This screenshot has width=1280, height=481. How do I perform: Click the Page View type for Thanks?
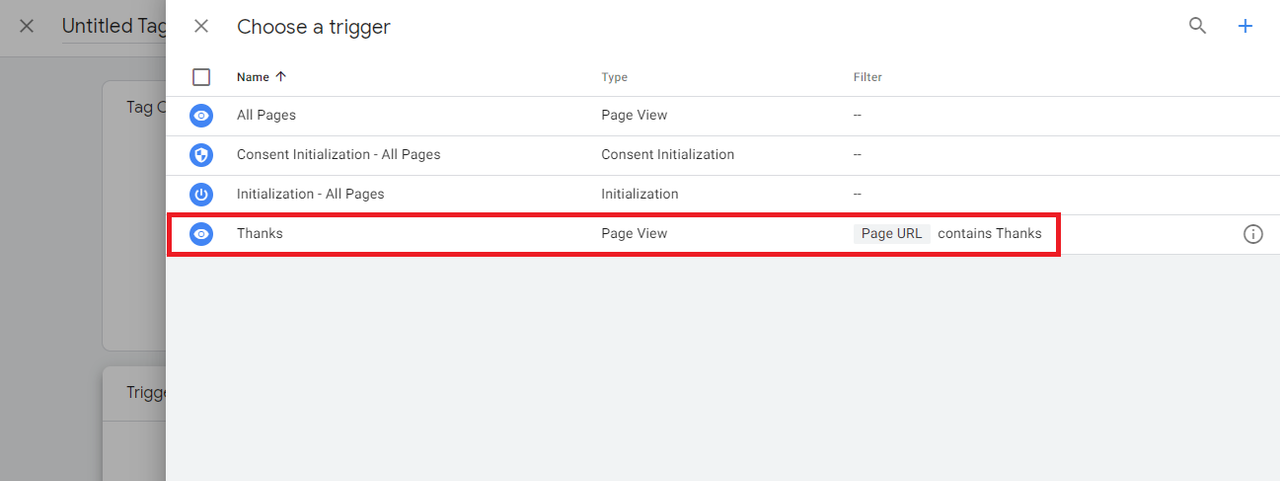point(634,233)
